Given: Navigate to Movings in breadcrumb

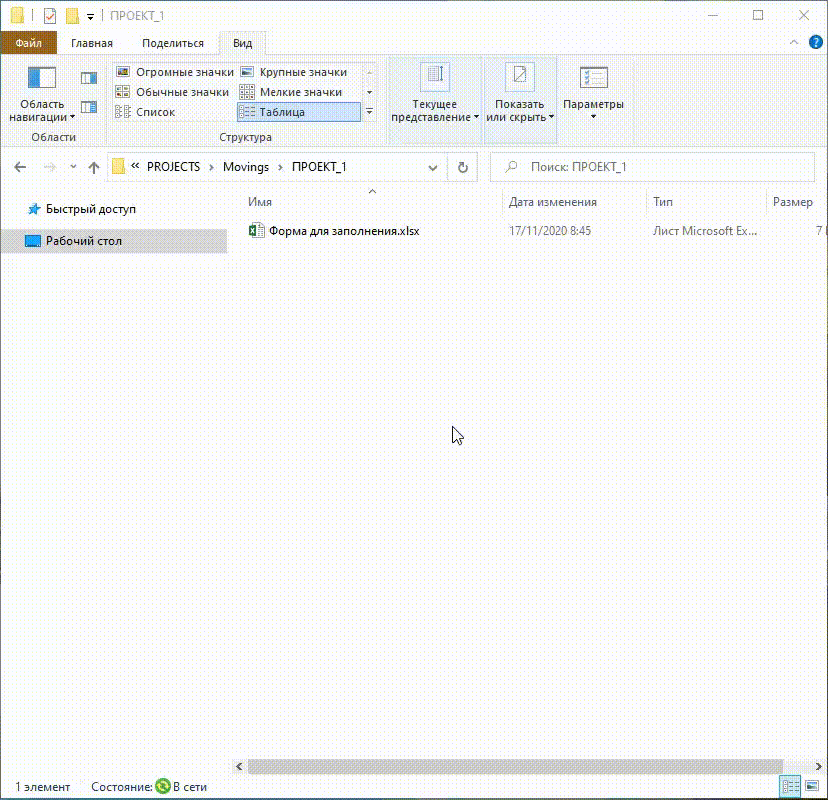Looking at the screenshot, I should pyautogui.click(x=246, y=167).
